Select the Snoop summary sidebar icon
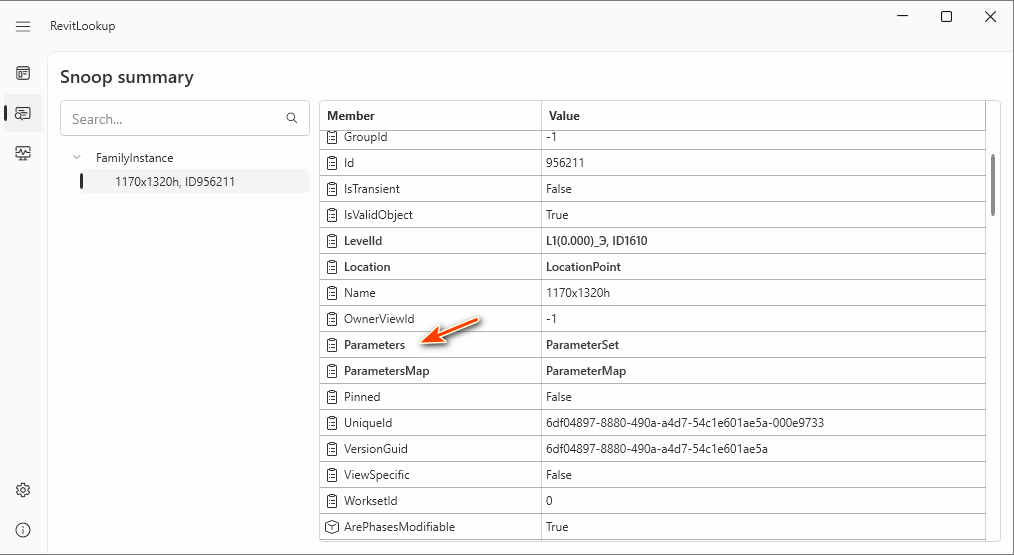The width and height of the screenshot is (1014, 555). click(23, 113)
